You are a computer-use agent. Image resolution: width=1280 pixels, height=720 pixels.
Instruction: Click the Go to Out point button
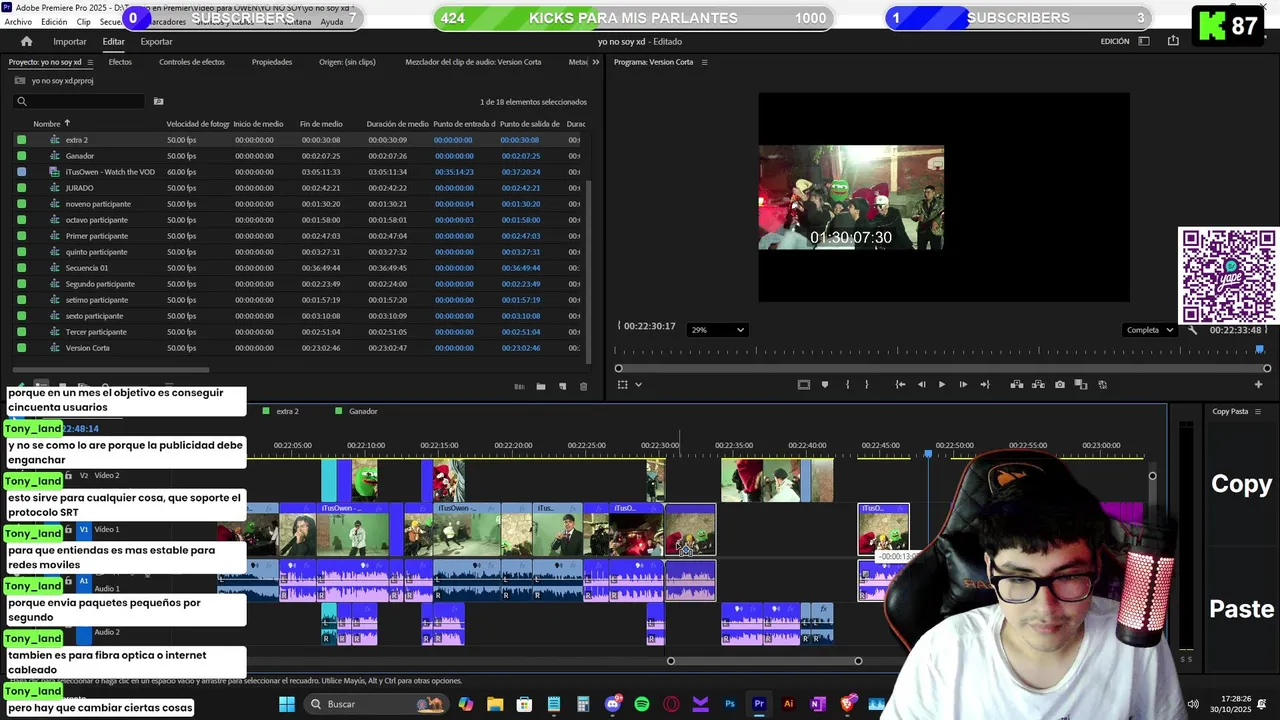point(985,385)
